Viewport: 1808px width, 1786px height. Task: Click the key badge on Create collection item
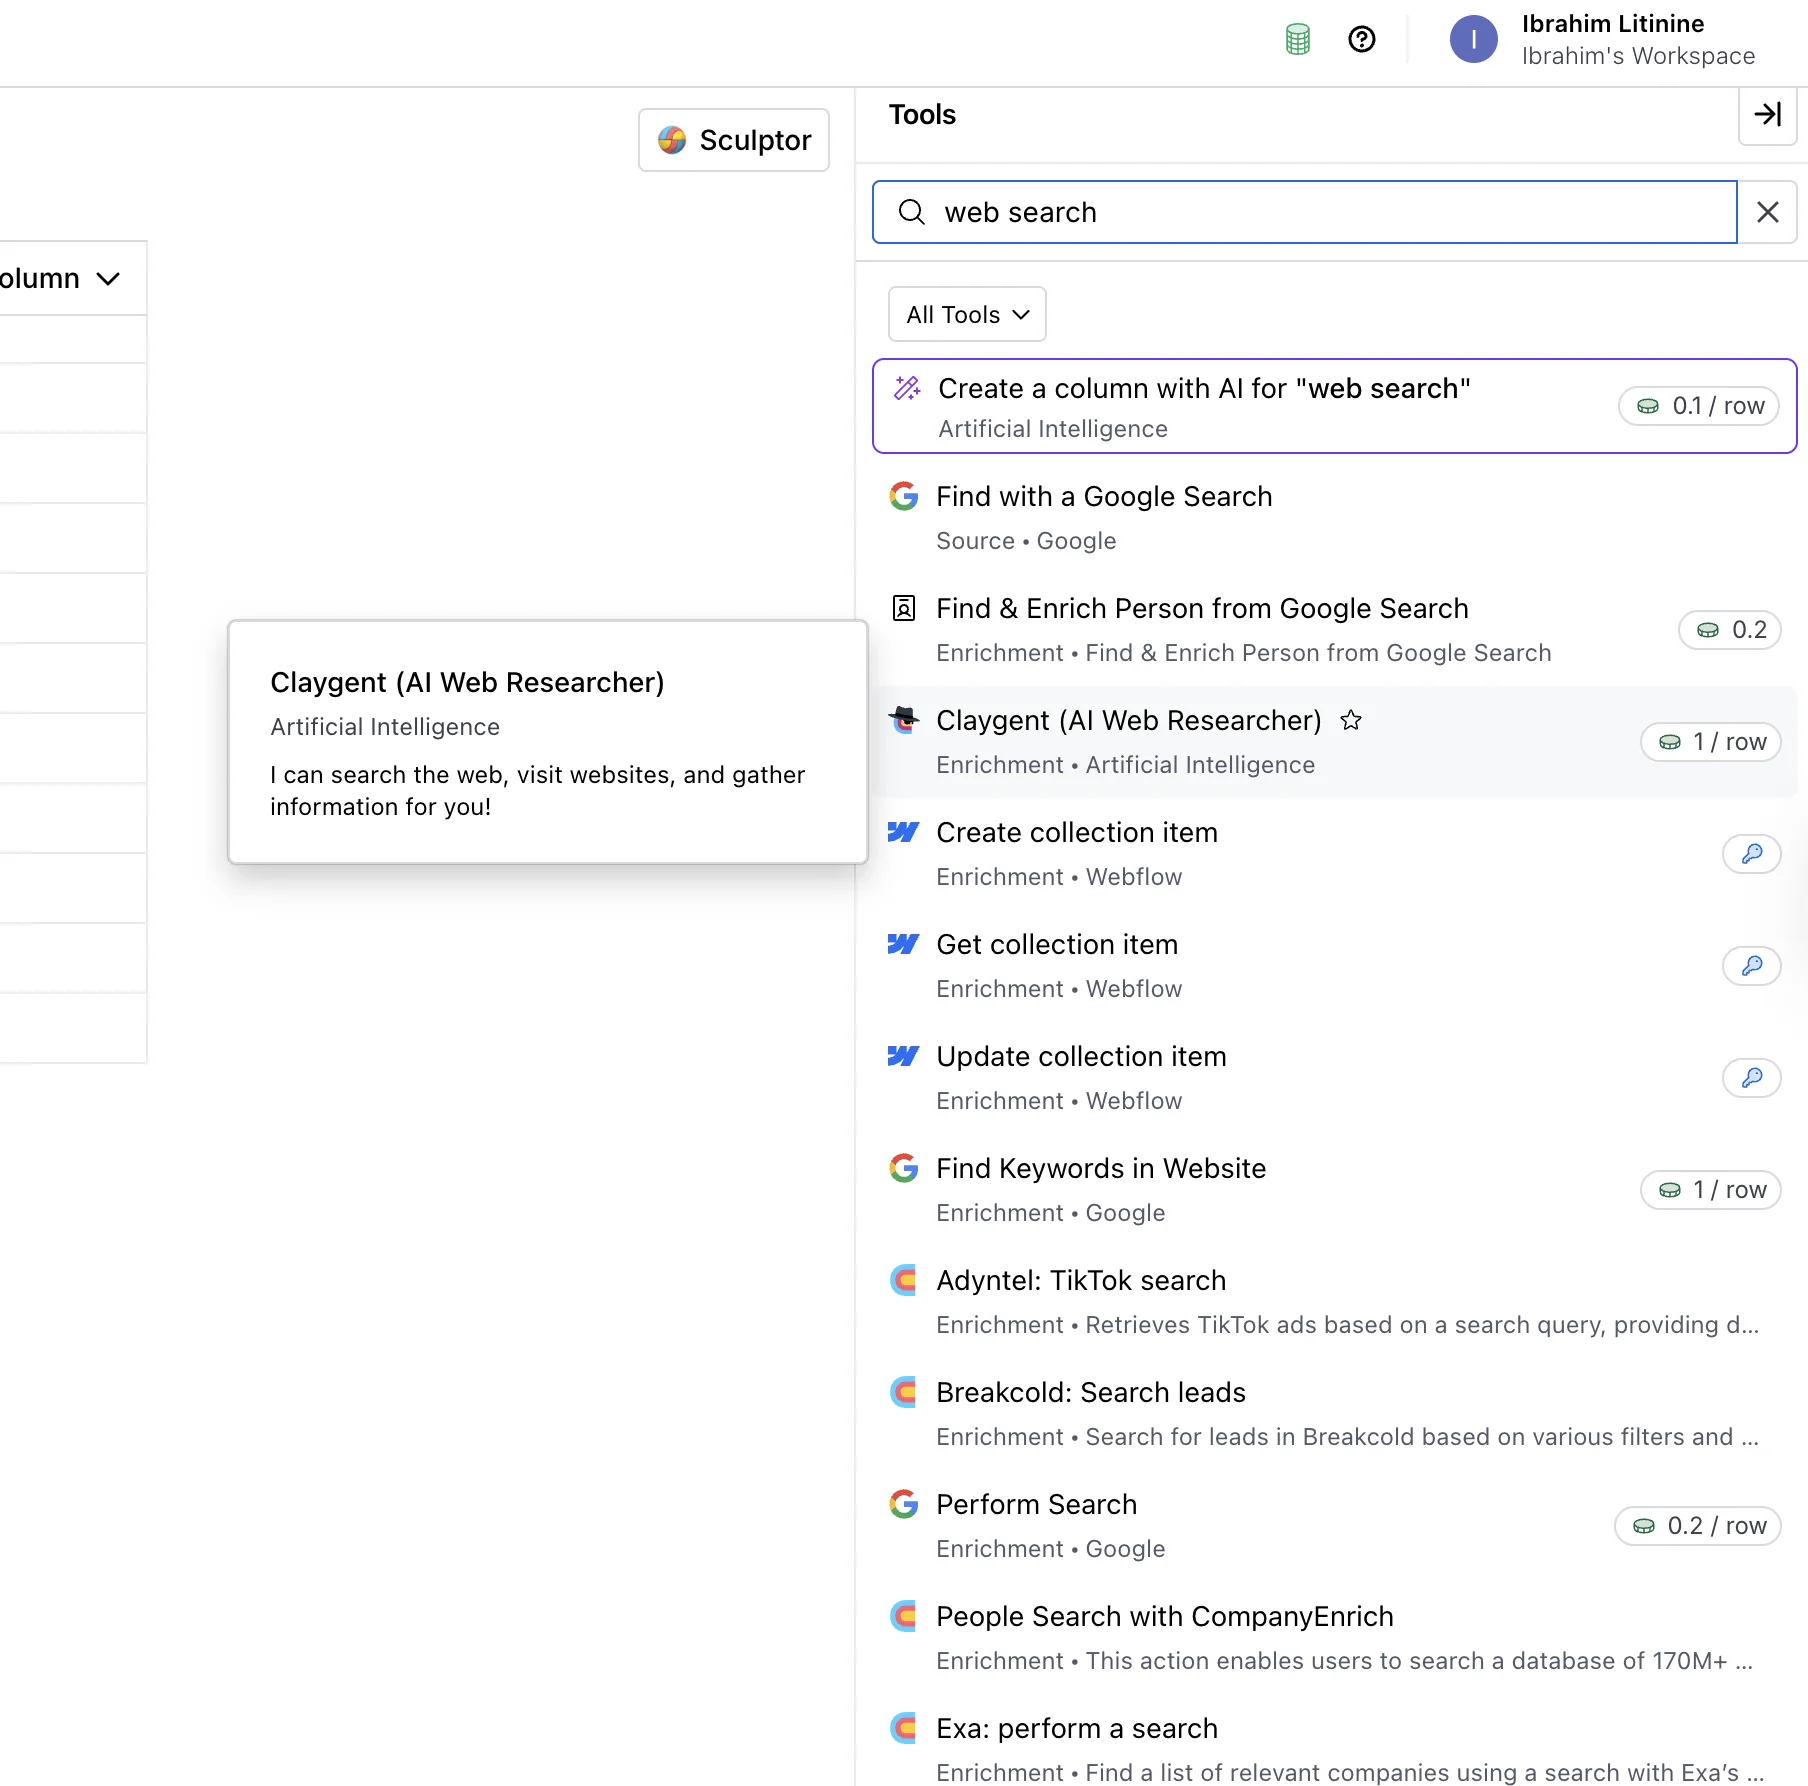[x=1752, y=854]
